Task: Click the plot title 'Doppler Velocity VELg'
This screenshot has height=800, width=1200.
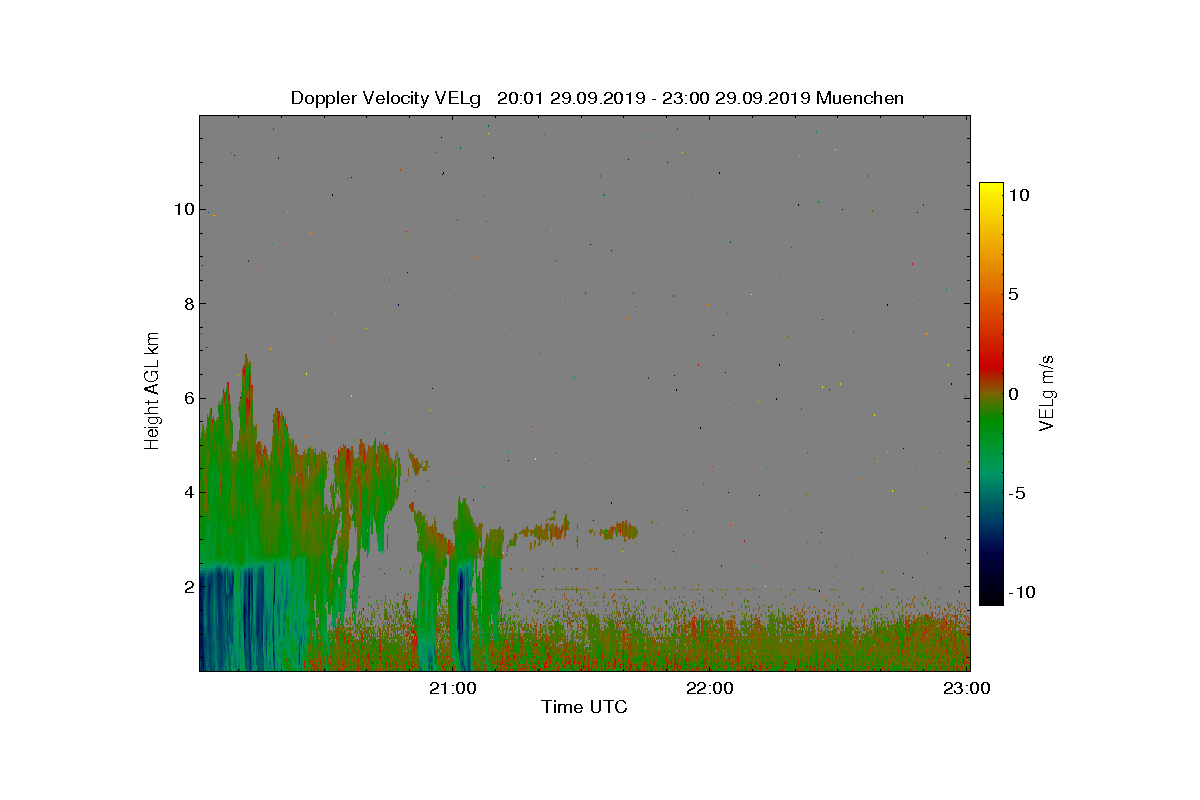Action: point(386,98)
